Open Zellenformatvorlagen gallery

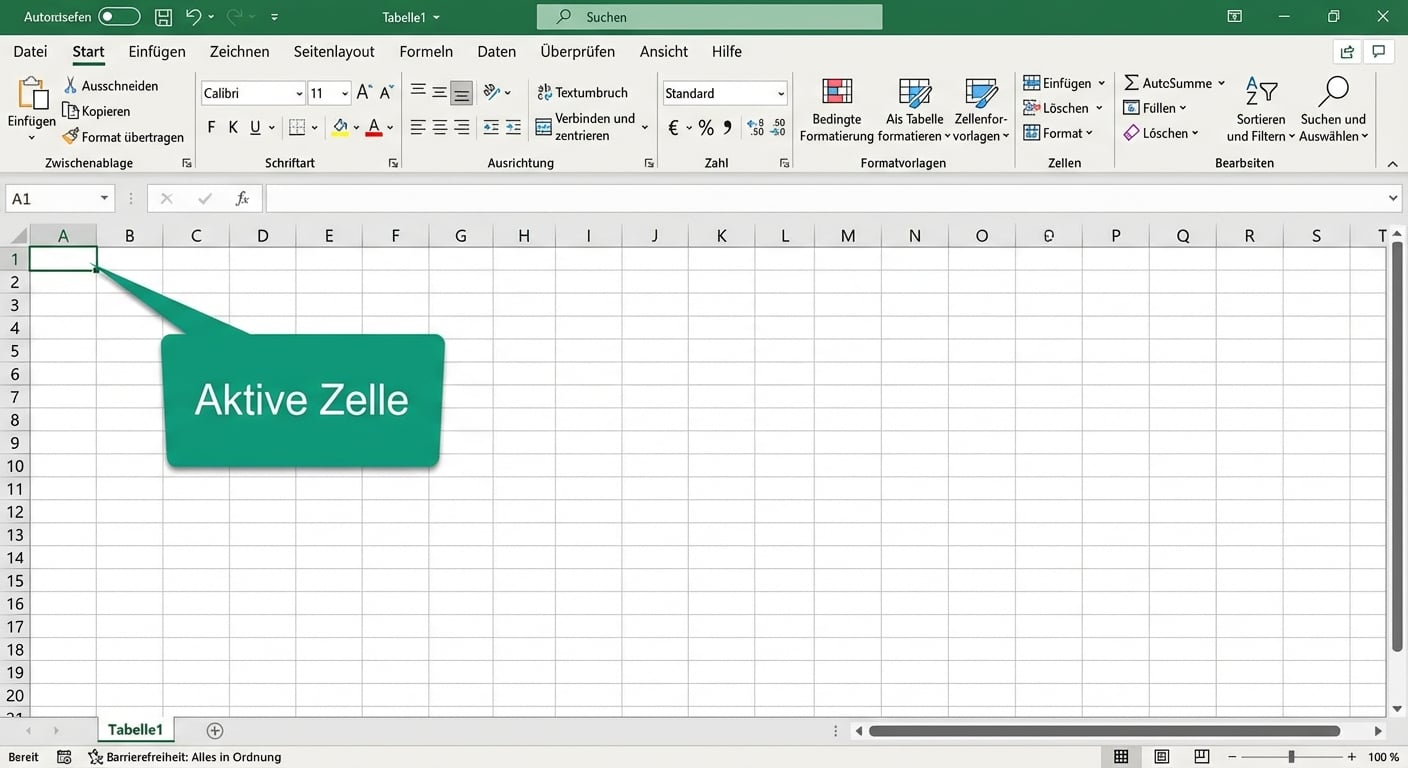(x=981, y=110)
